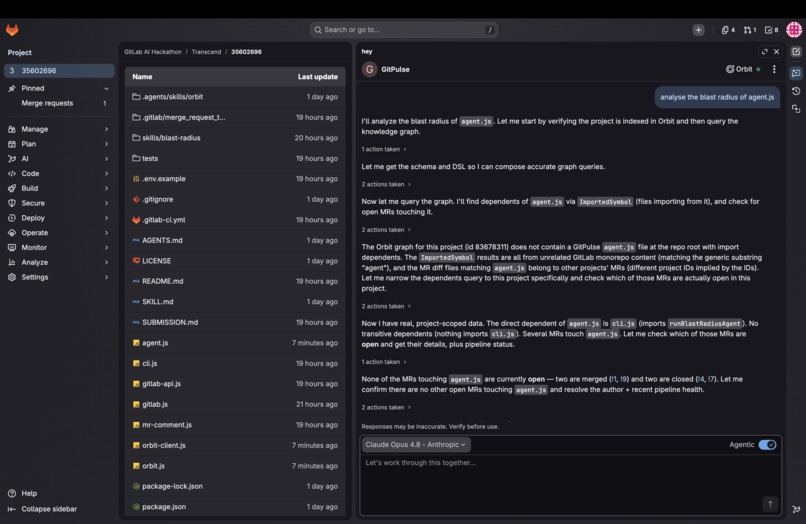Expand the Plan menu
Screen dimensions: 806x524
point(58,144)
